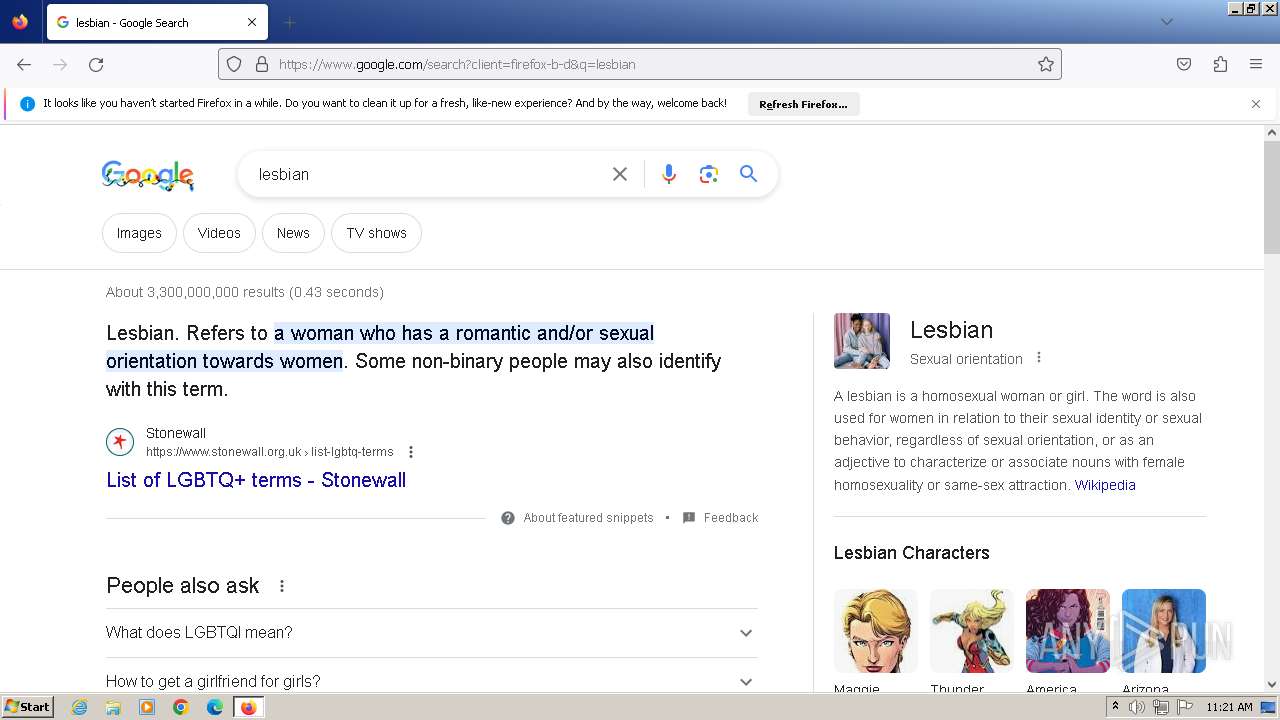View site info via the padlock icon

(x=262, y=64)
